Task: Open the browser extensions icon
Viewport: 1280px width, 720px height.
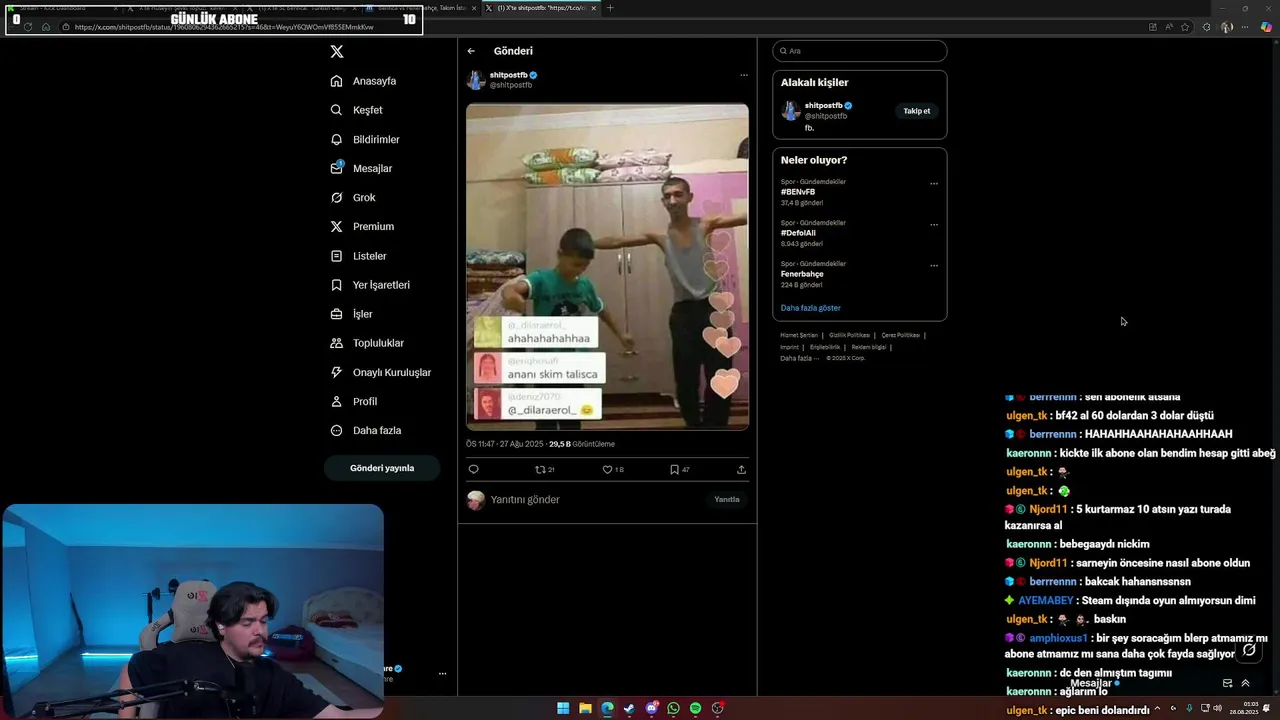Action: [x=1206, y=27]
